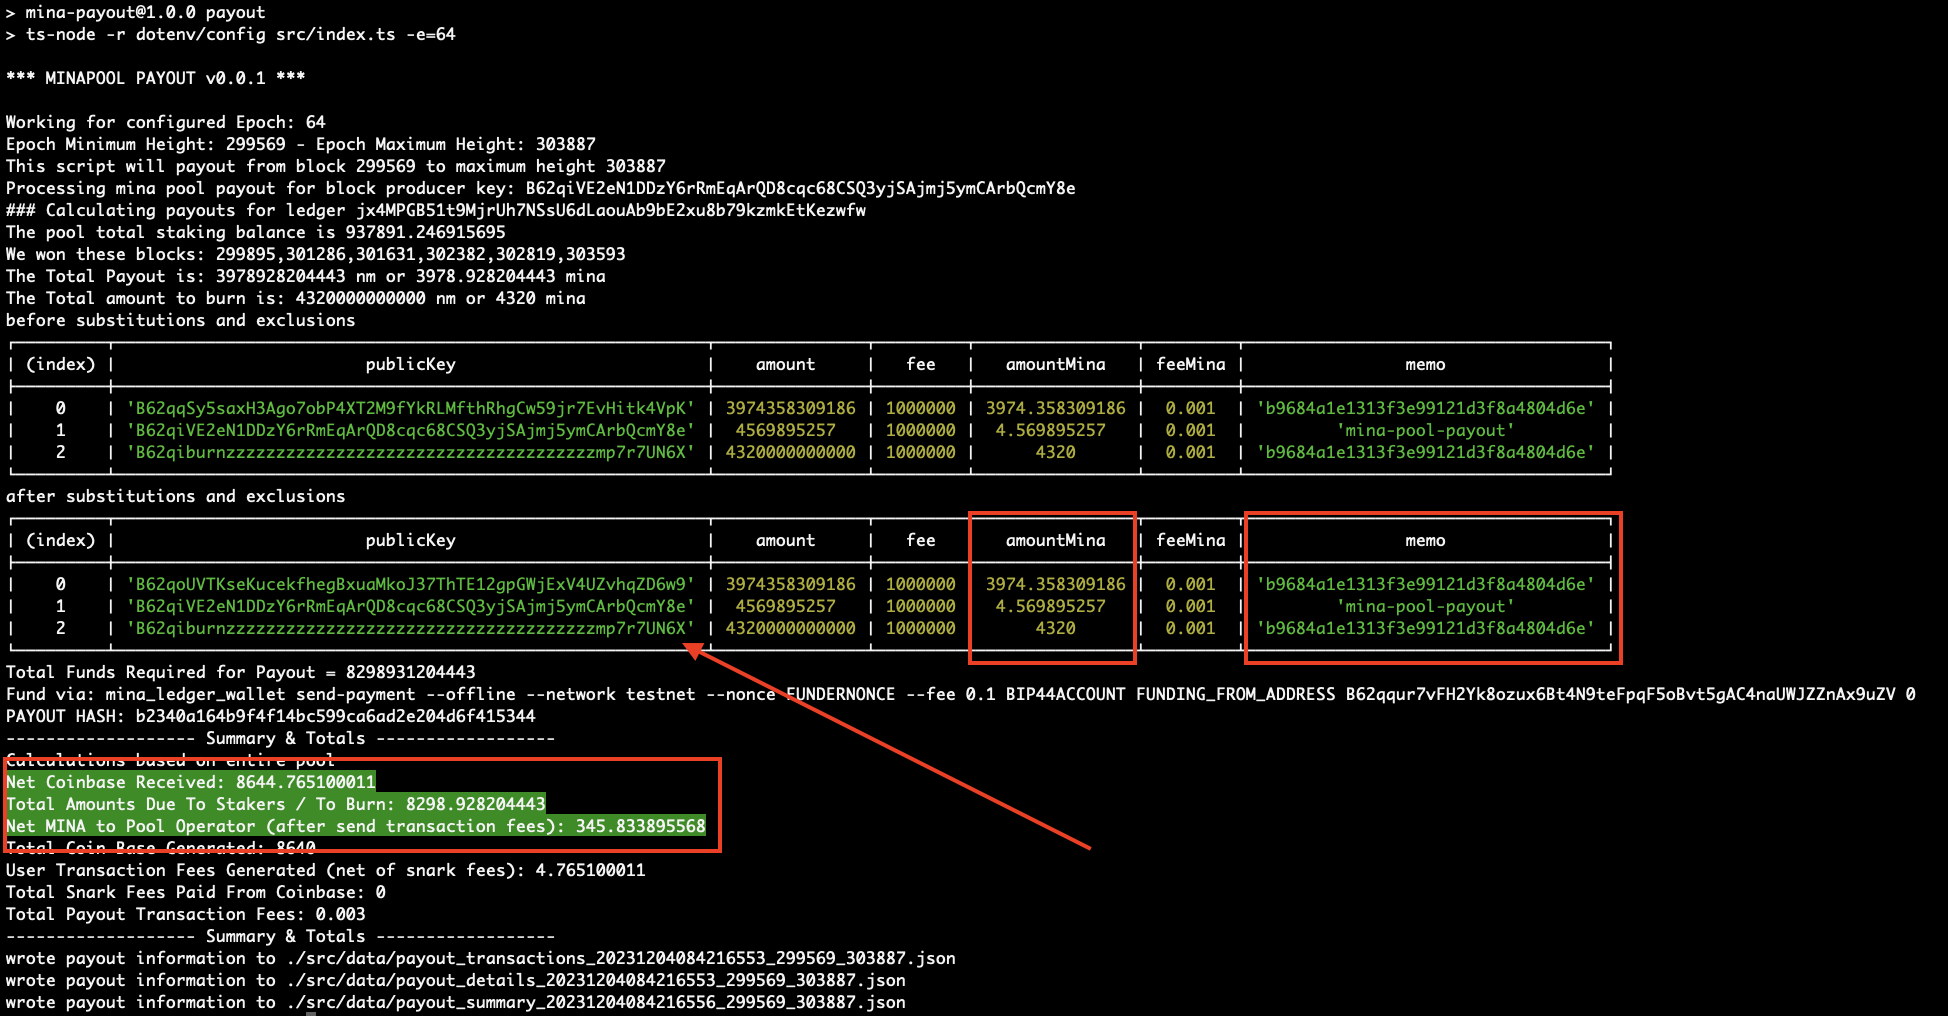
Task: Click the 'Total Funds Required for Payout = 8298931204443' line
Action: tap(241, 672)
